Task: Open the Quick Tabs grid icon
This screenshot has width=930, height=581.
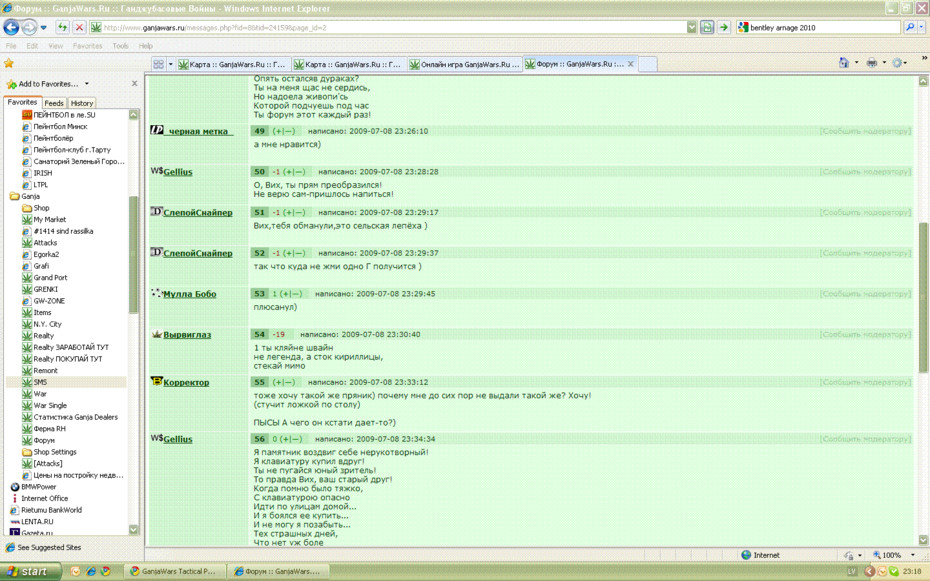Action: [158, 64]
